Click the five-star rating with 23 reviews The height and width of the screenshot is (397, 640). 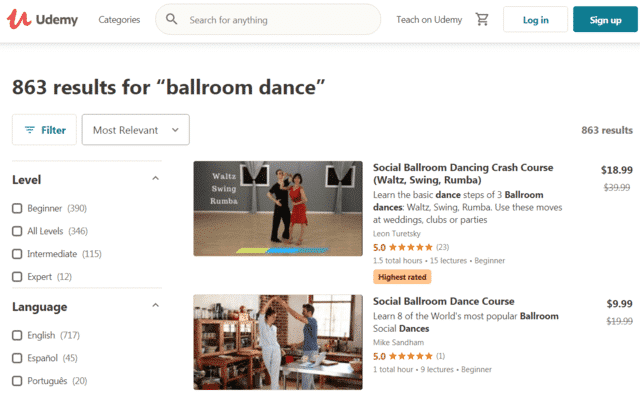click(x=411, y=247)
